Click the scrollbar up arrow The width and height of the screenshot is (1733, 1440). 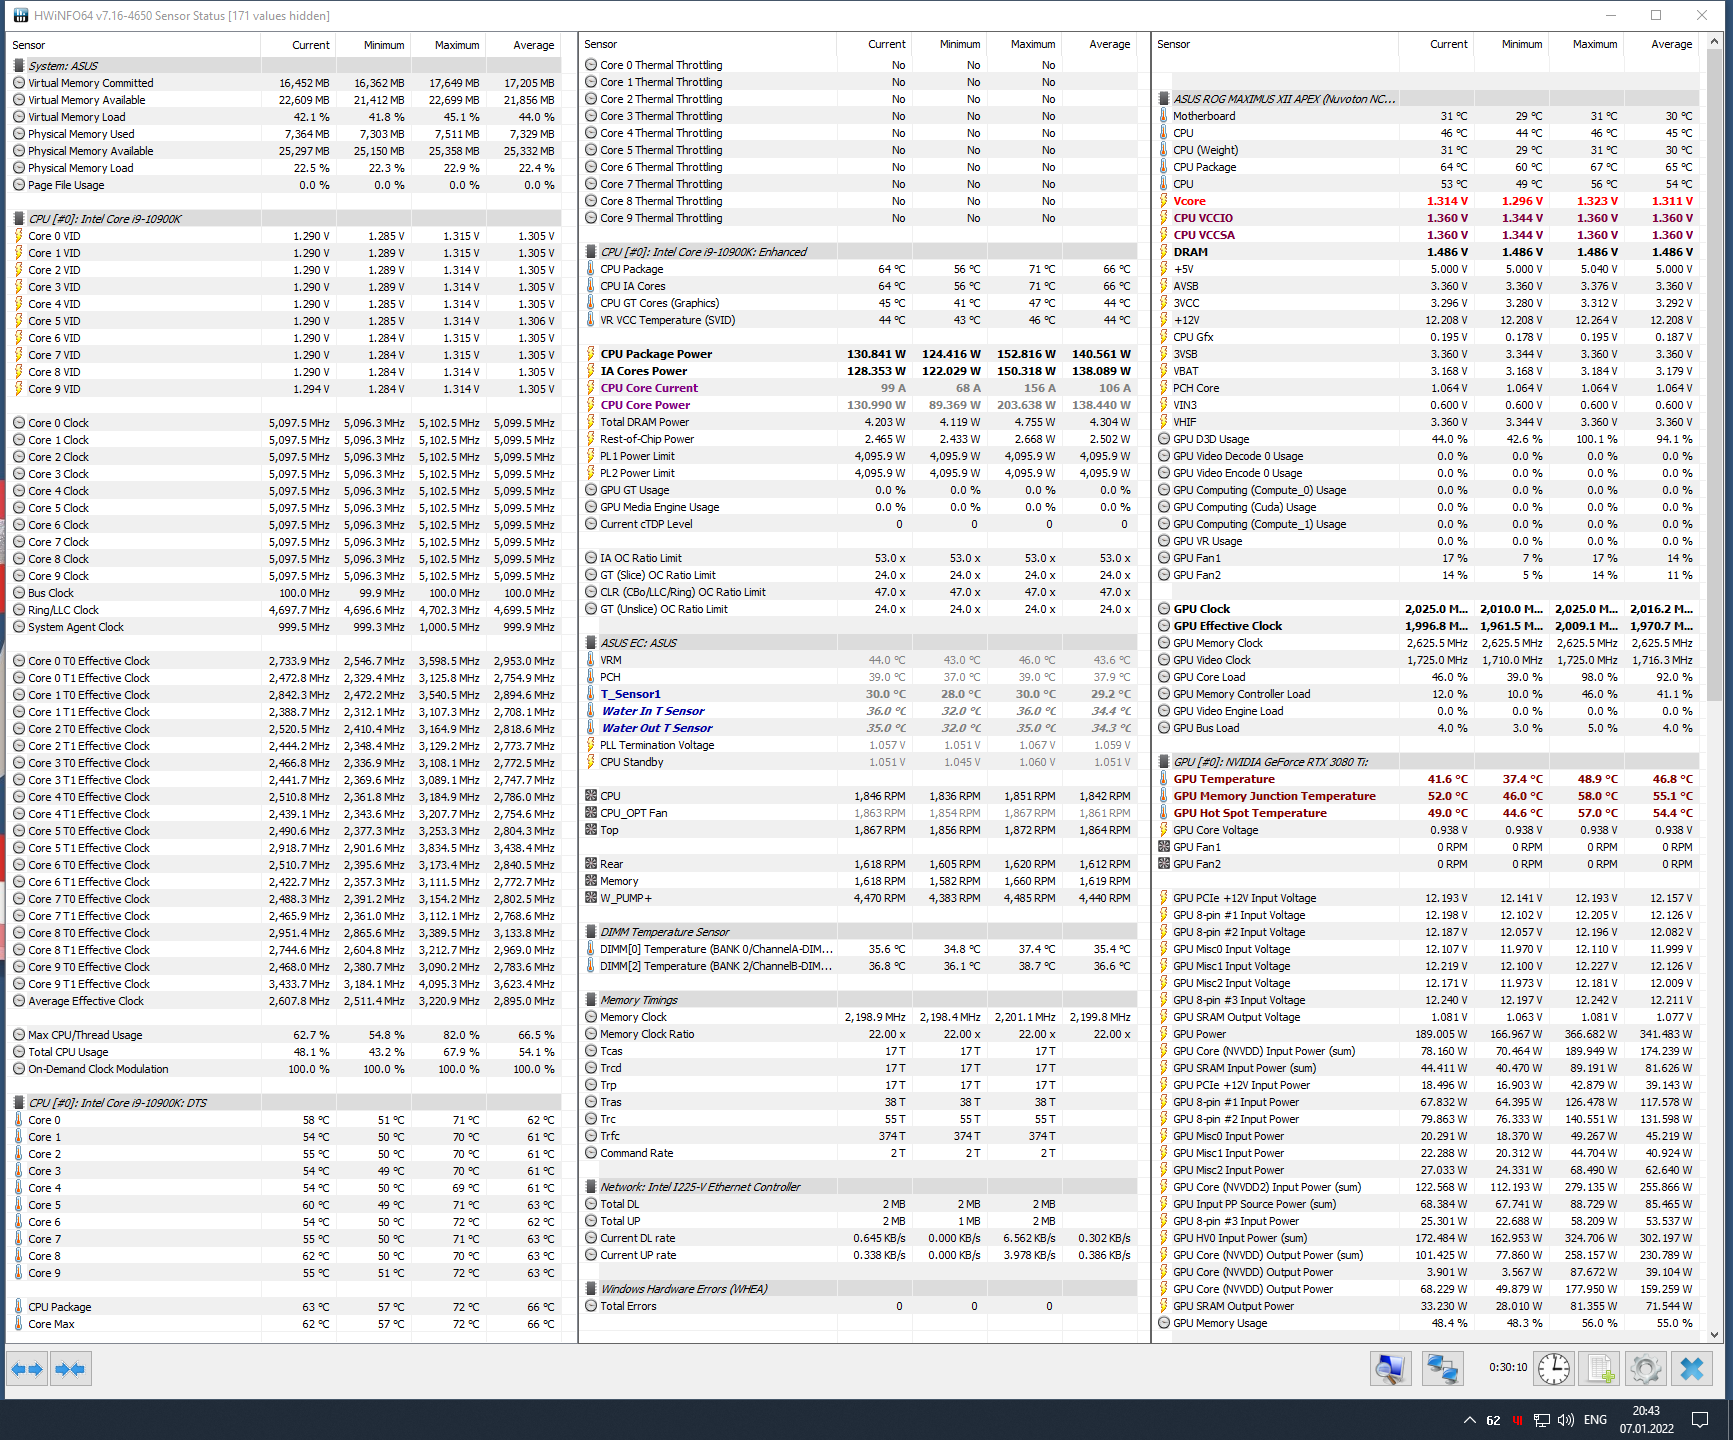click(1714, 43)
